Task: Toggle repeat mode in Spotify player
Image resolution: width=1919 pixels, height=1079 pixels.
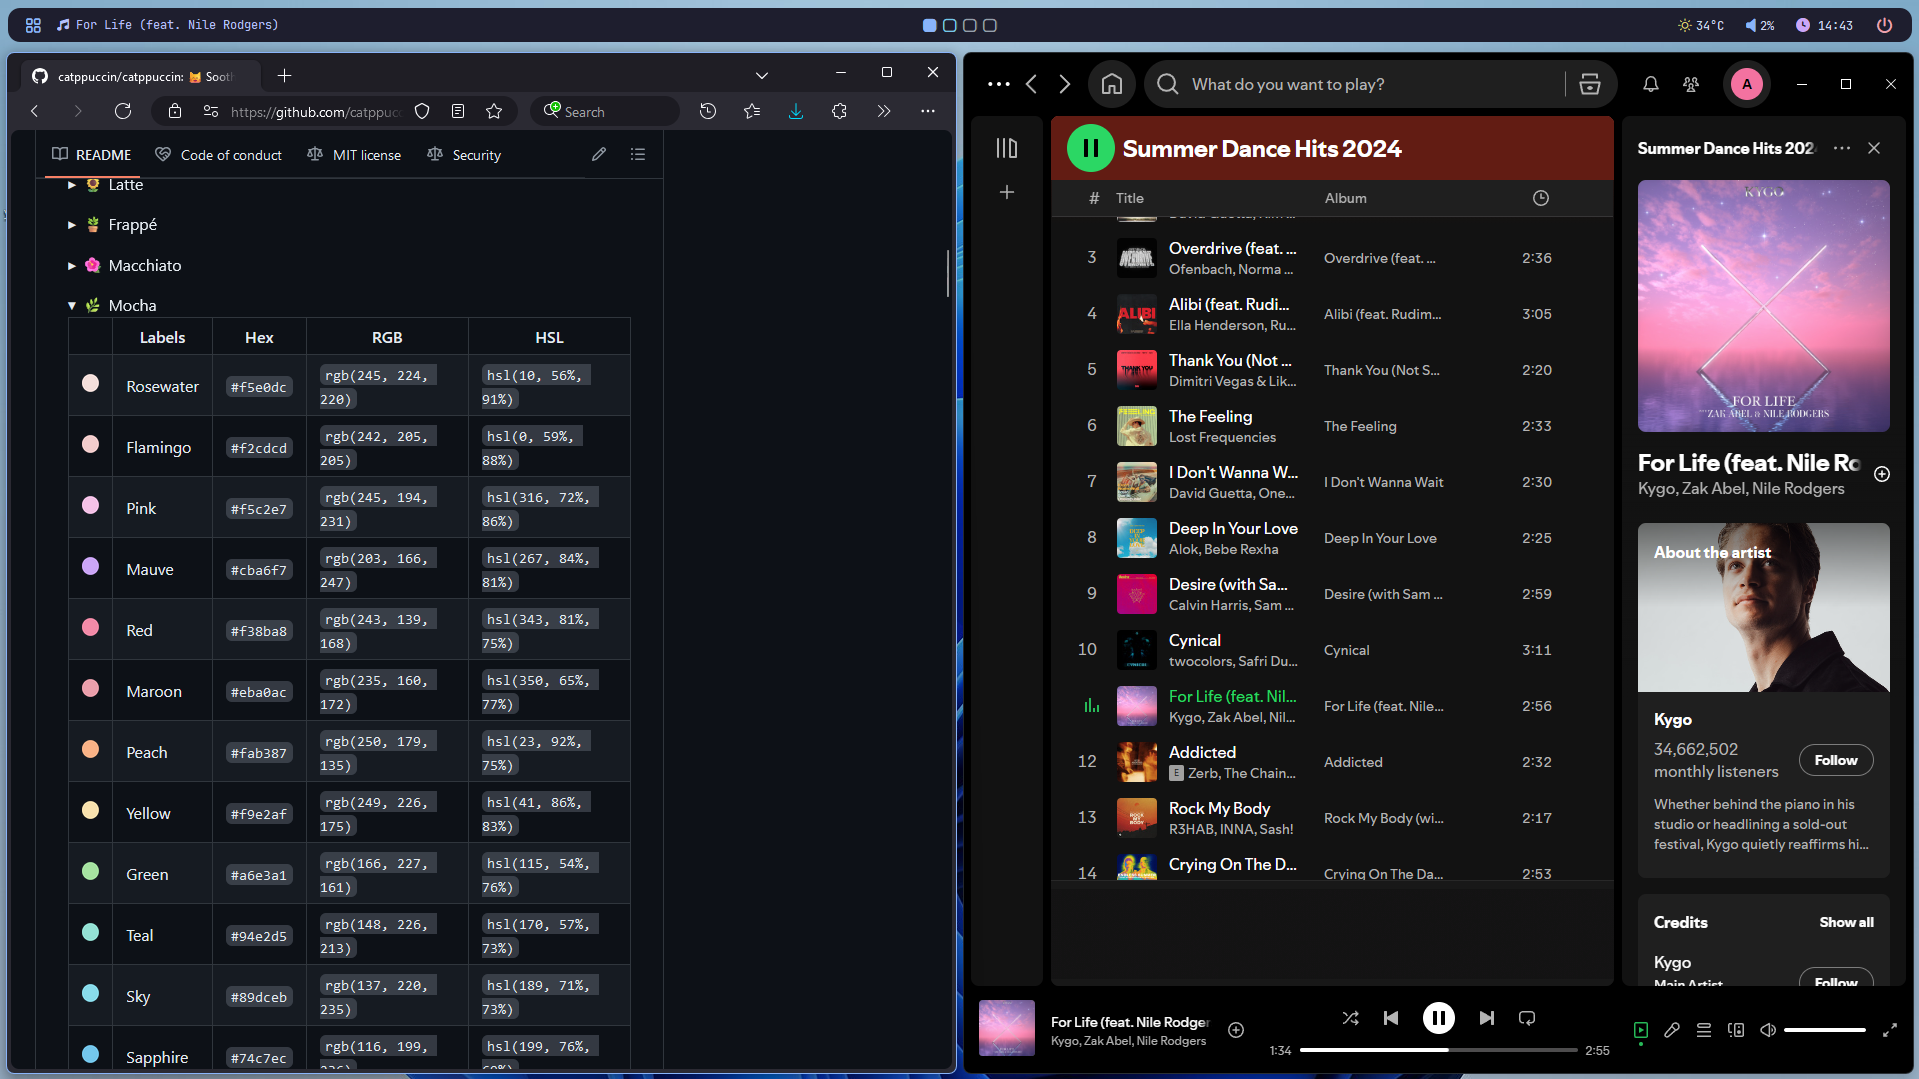Action: 1527,1018
